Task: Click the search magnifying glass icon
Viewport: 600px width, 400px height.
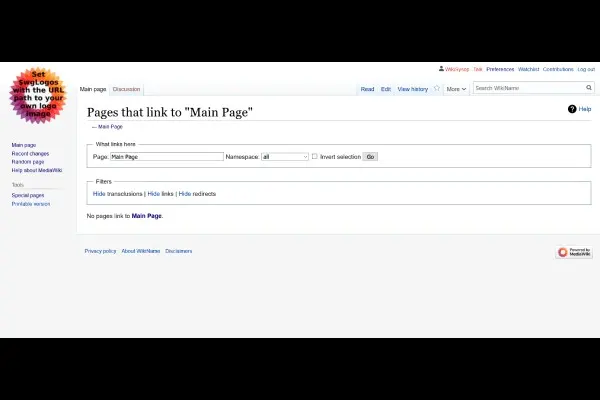Action: click(589, 88)
